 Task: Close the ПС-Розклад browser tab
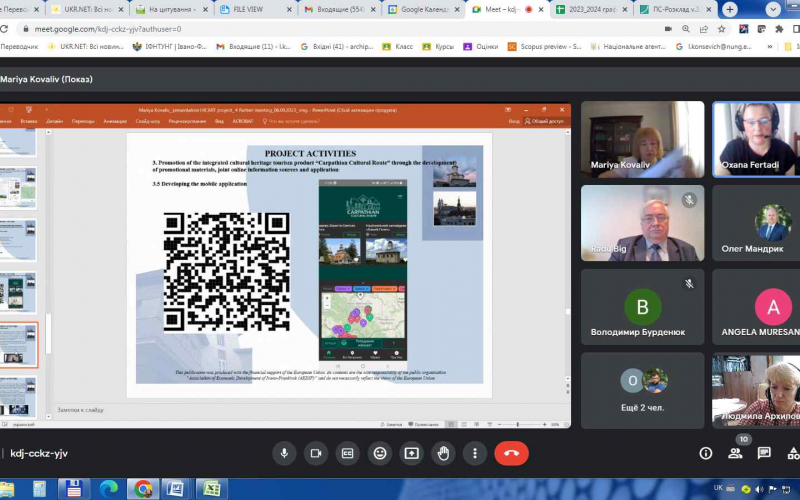coord(710,9)
